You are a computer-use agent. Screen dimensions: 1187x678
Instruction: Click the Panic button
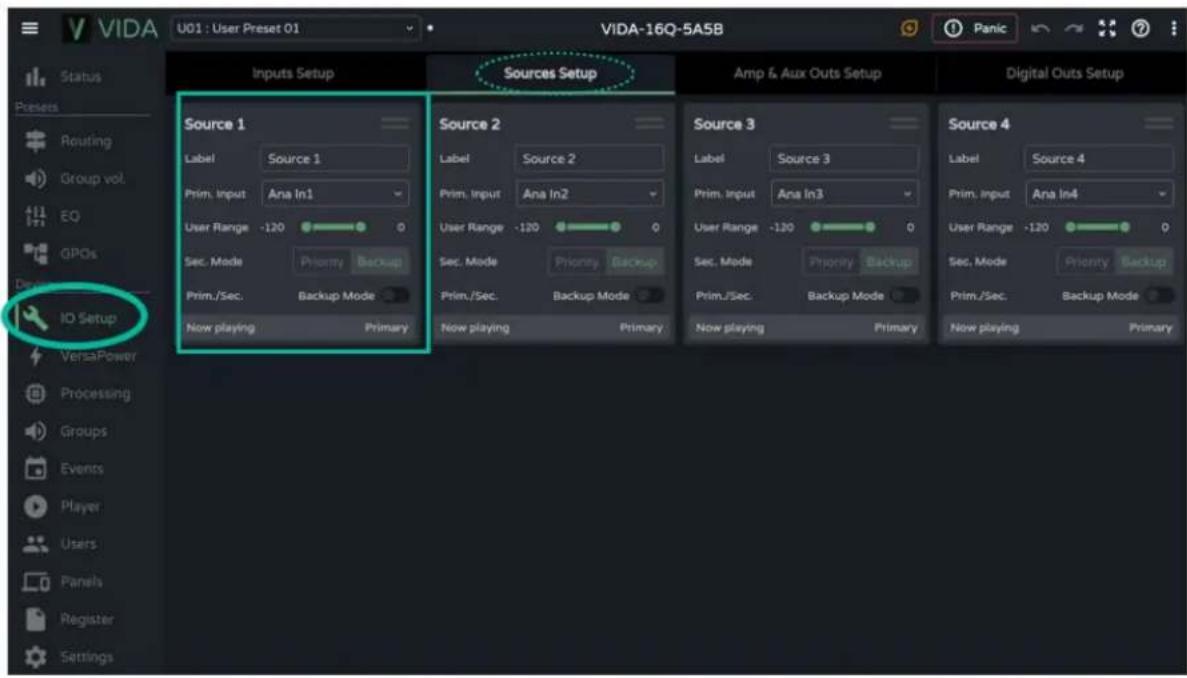coord(975,29)
